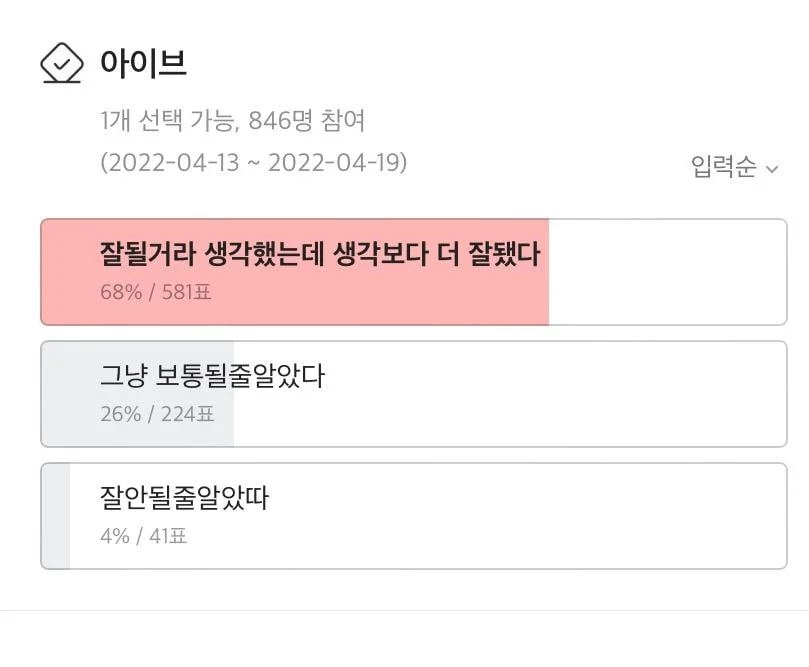
Task: Select the option 그냥 보통될줄알았다
Action: tap(414, 394)
